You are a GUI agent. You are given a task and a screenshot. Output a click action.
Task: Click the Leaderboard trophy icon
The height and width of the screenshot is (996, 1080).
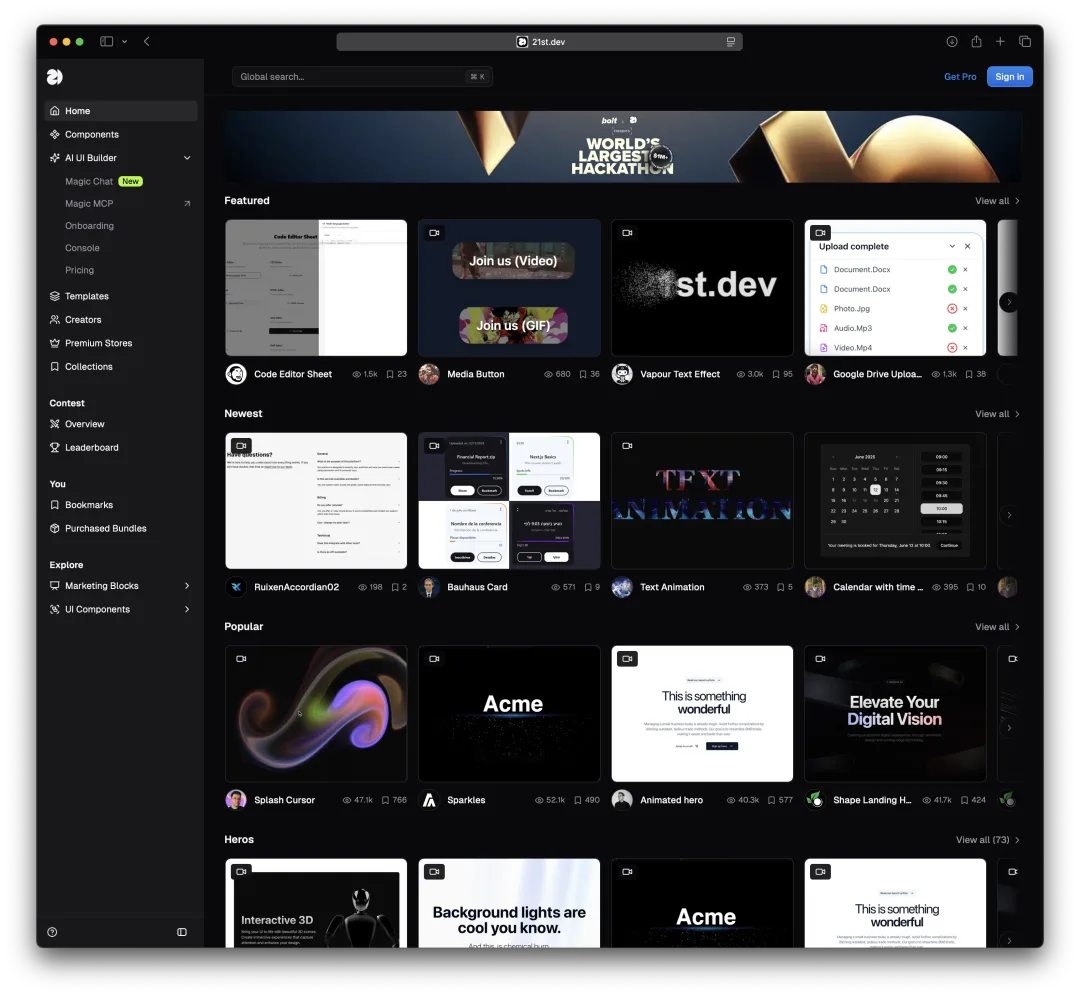tap(54, 447)
